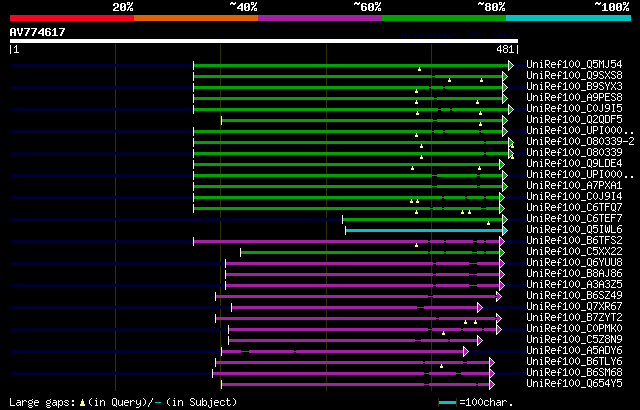
Task: Select the UniRef100_C0PMK0 label
Action: [x=574, y=329]
